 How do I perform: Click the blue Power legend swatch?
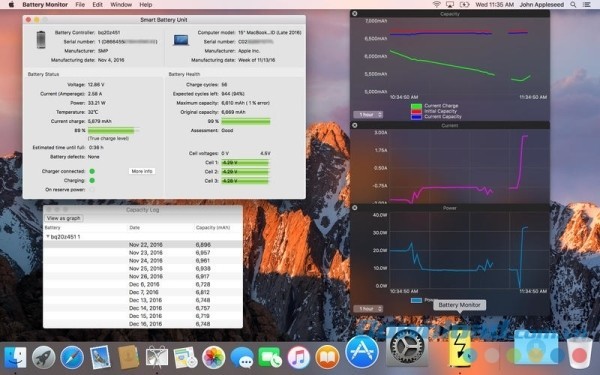tap(416, 300)
